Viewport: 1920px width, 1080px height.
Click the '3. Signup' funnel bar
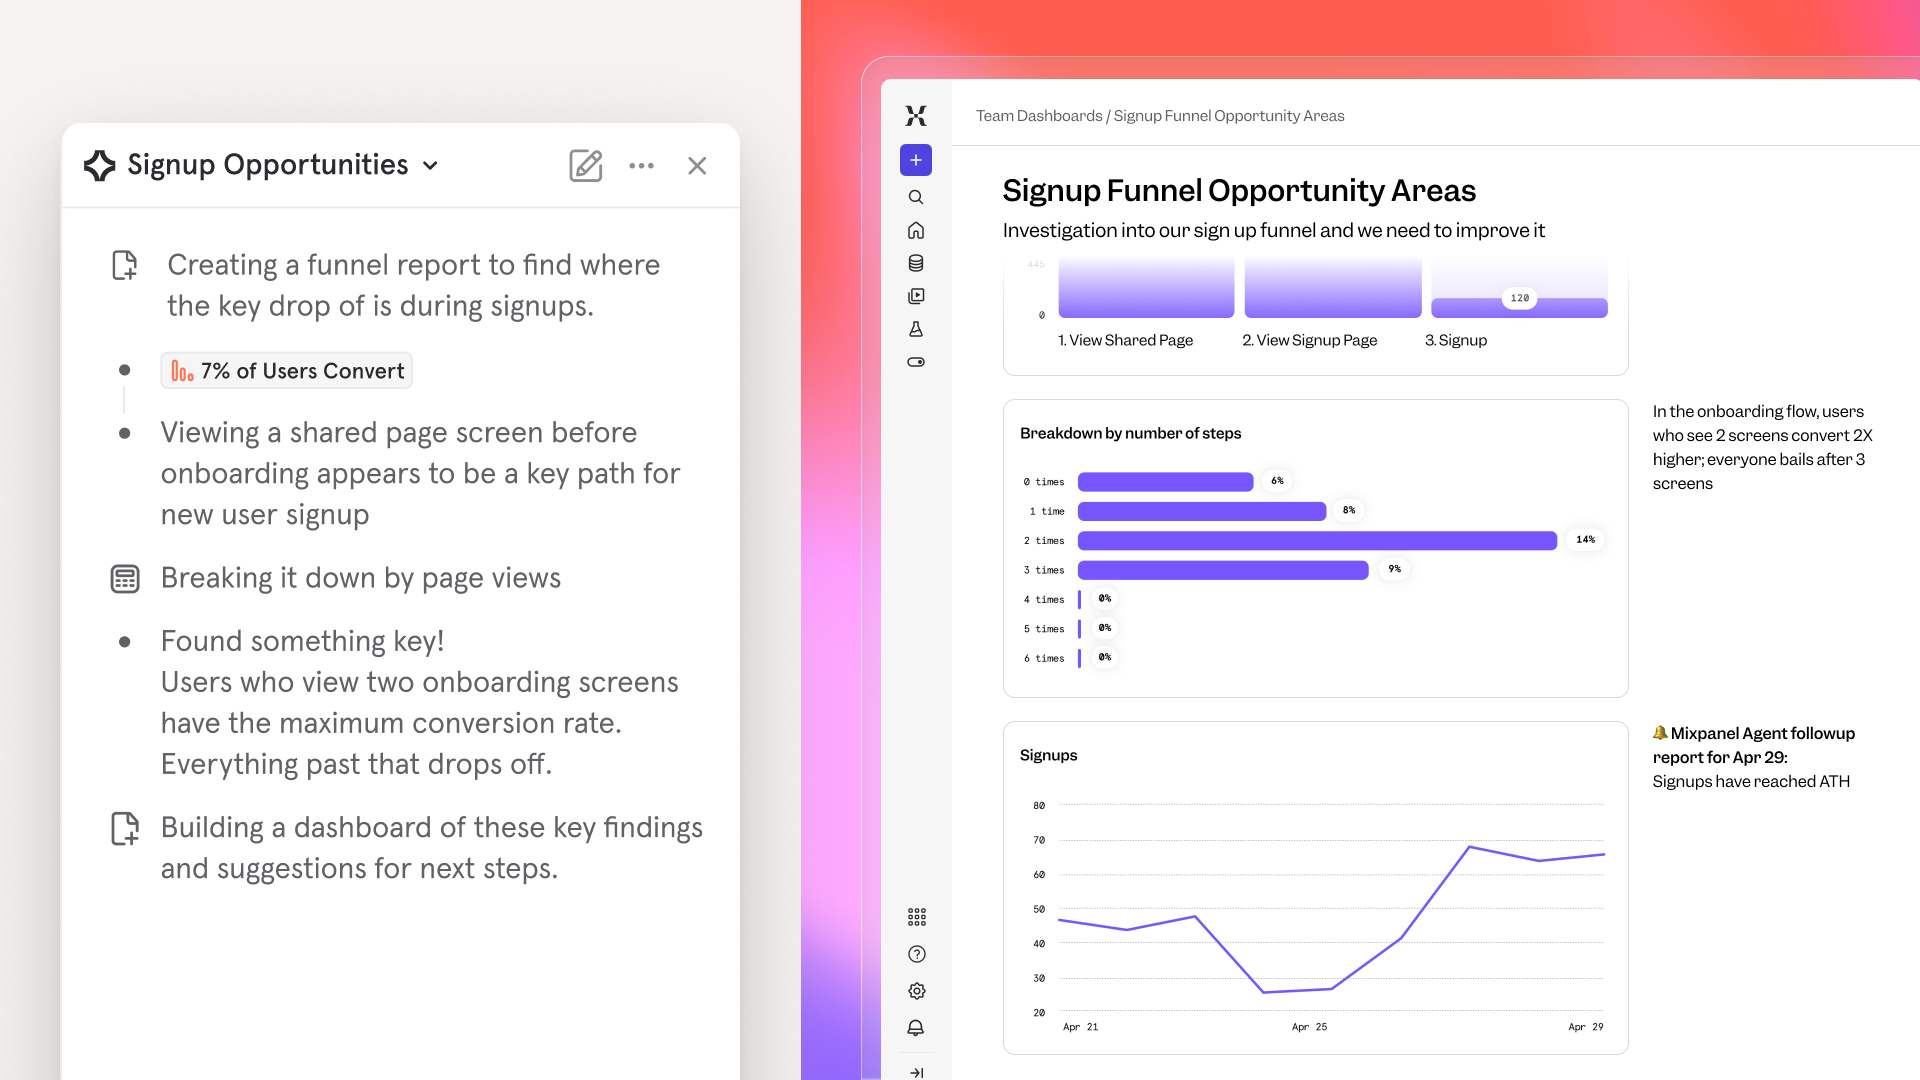(x=1519, y=308)
